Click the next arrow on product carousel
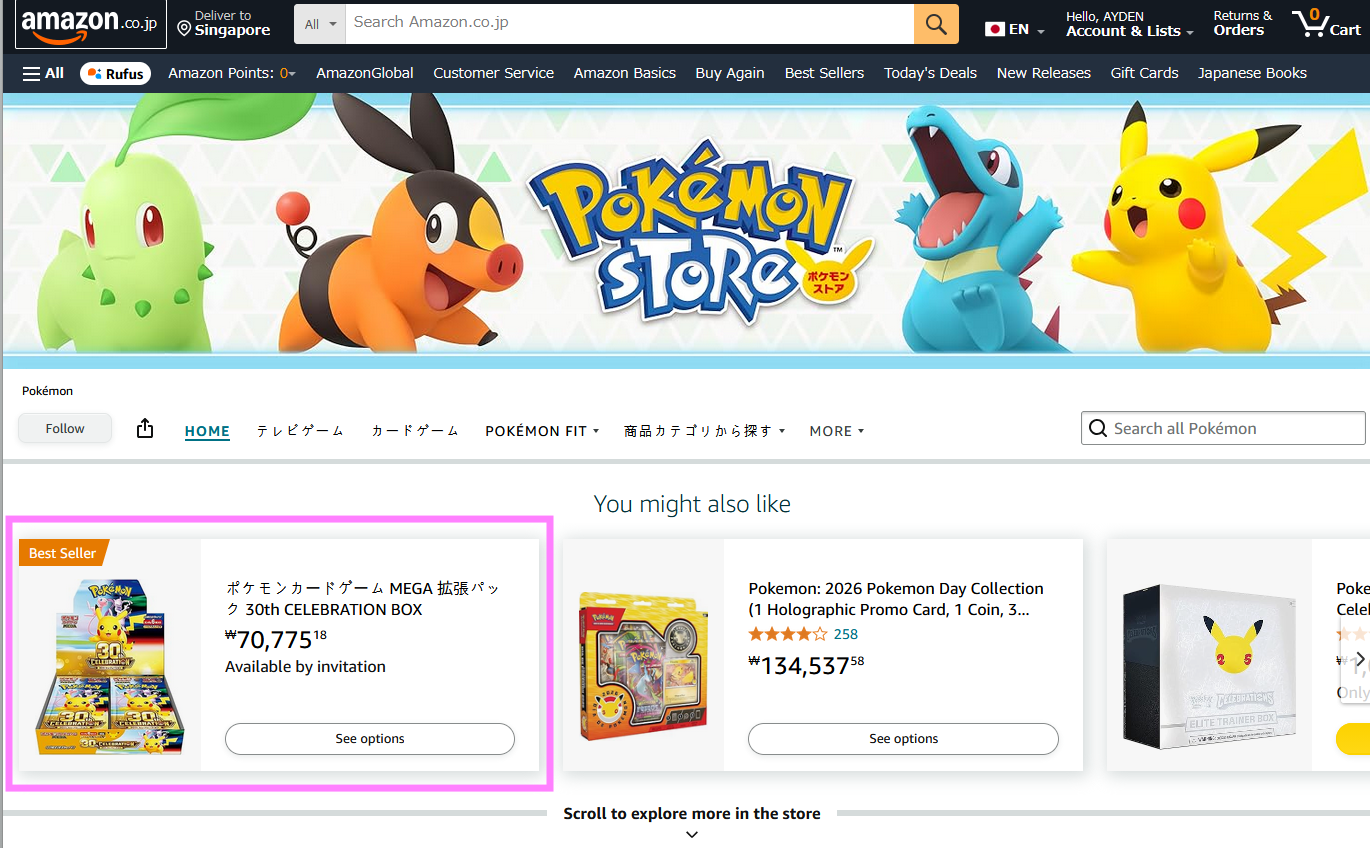The width and height of the screenshot is (1370, 848). pyautogui.click(x=1359, y=658)
